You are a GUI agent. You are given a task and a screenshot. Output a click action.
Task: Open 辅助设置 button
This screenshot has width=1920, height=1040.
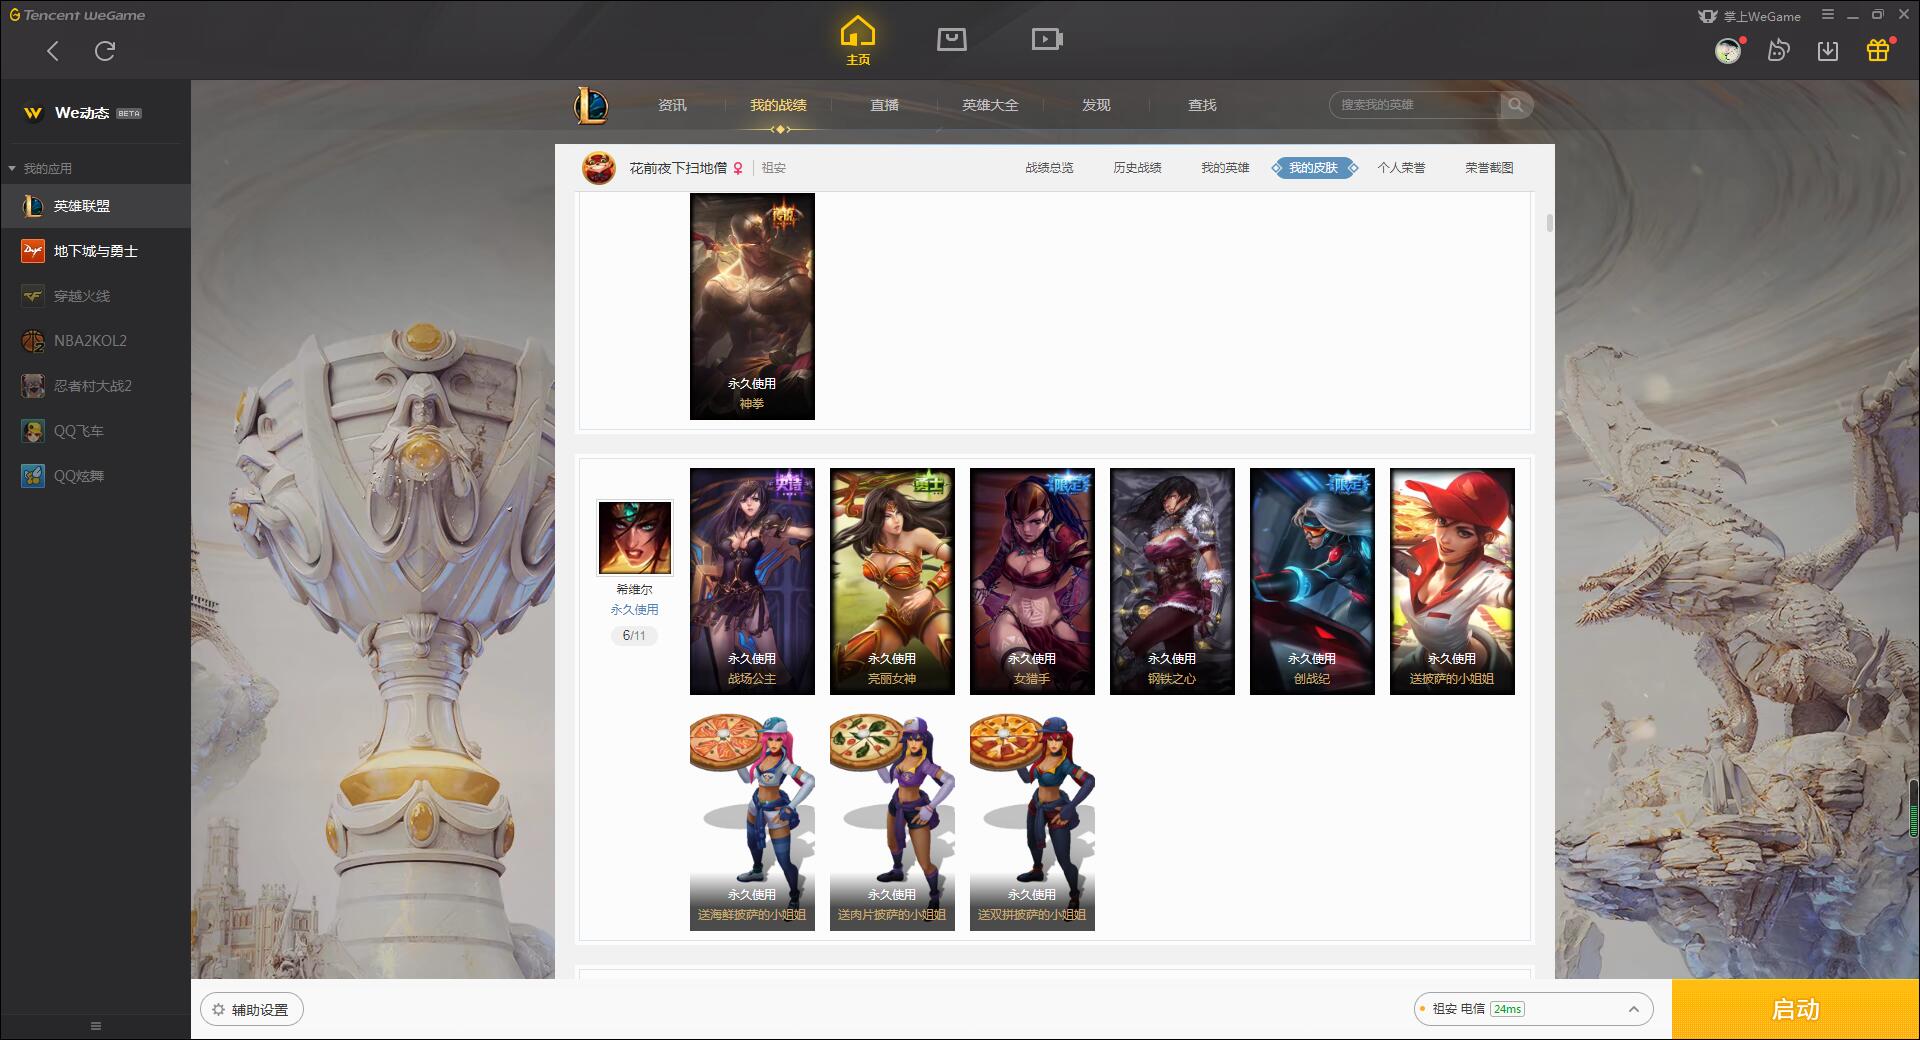click(x=252, y=1010)
